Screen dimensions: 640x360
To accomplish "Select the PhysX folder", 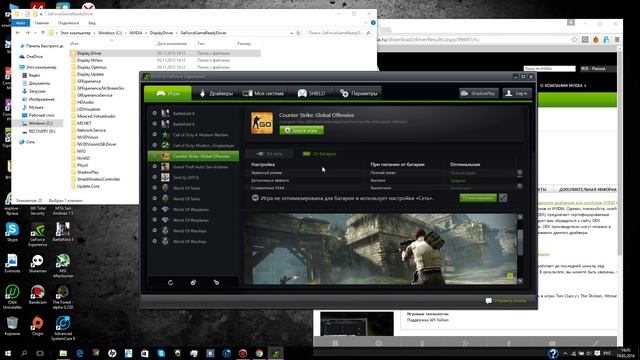I will point(82,165).
